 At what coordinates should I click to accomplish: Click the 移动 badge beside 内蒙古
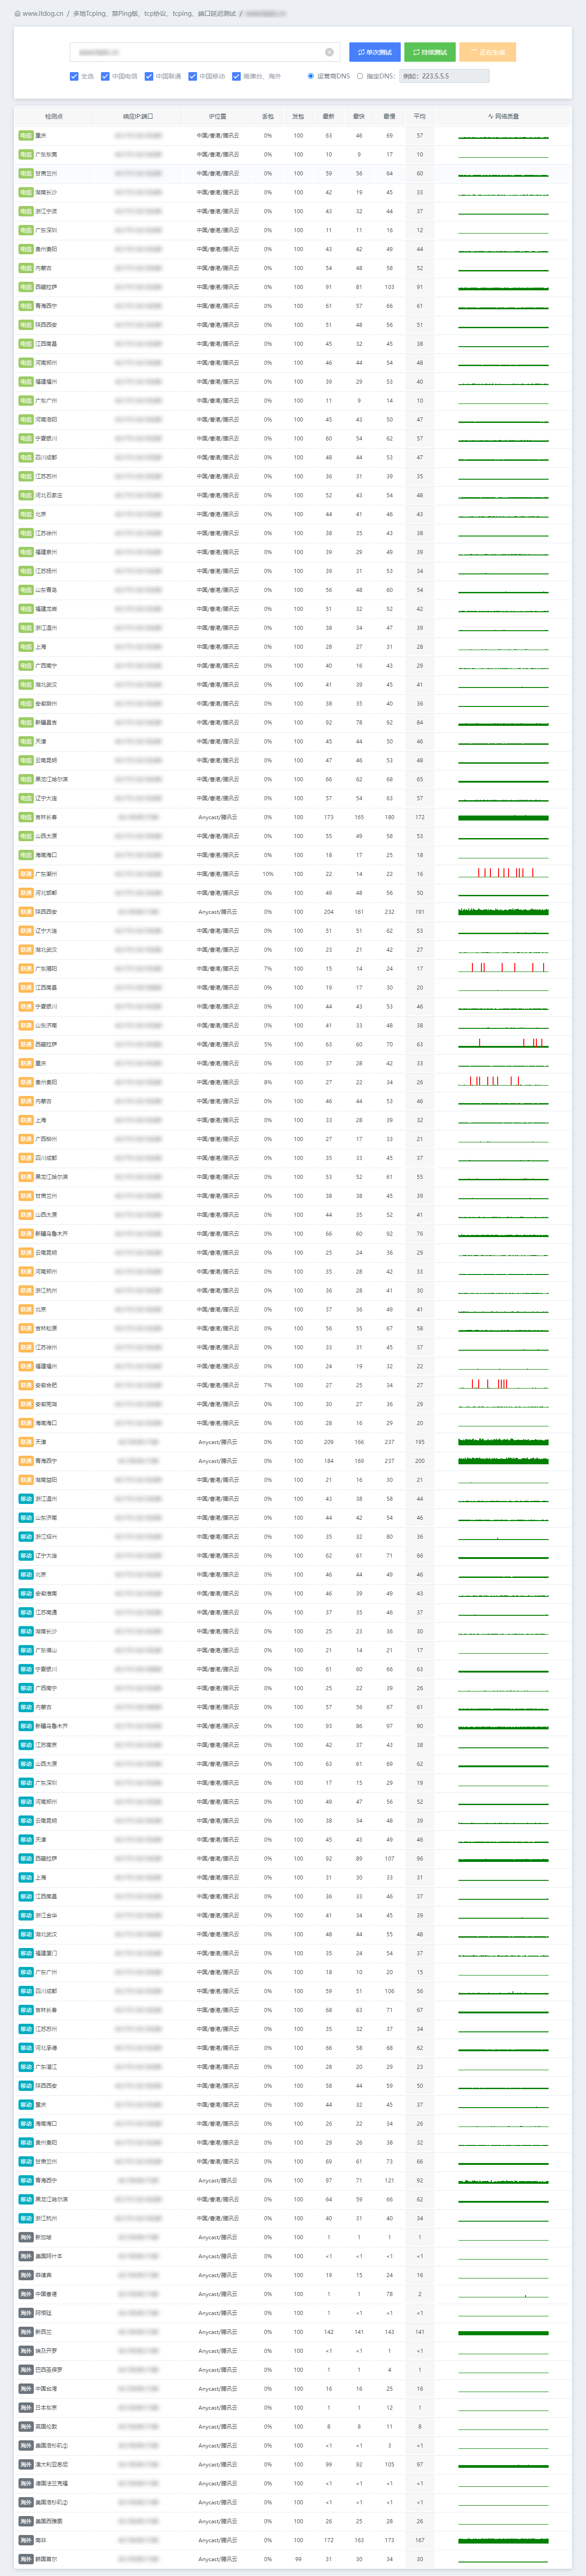point(26,1707)
